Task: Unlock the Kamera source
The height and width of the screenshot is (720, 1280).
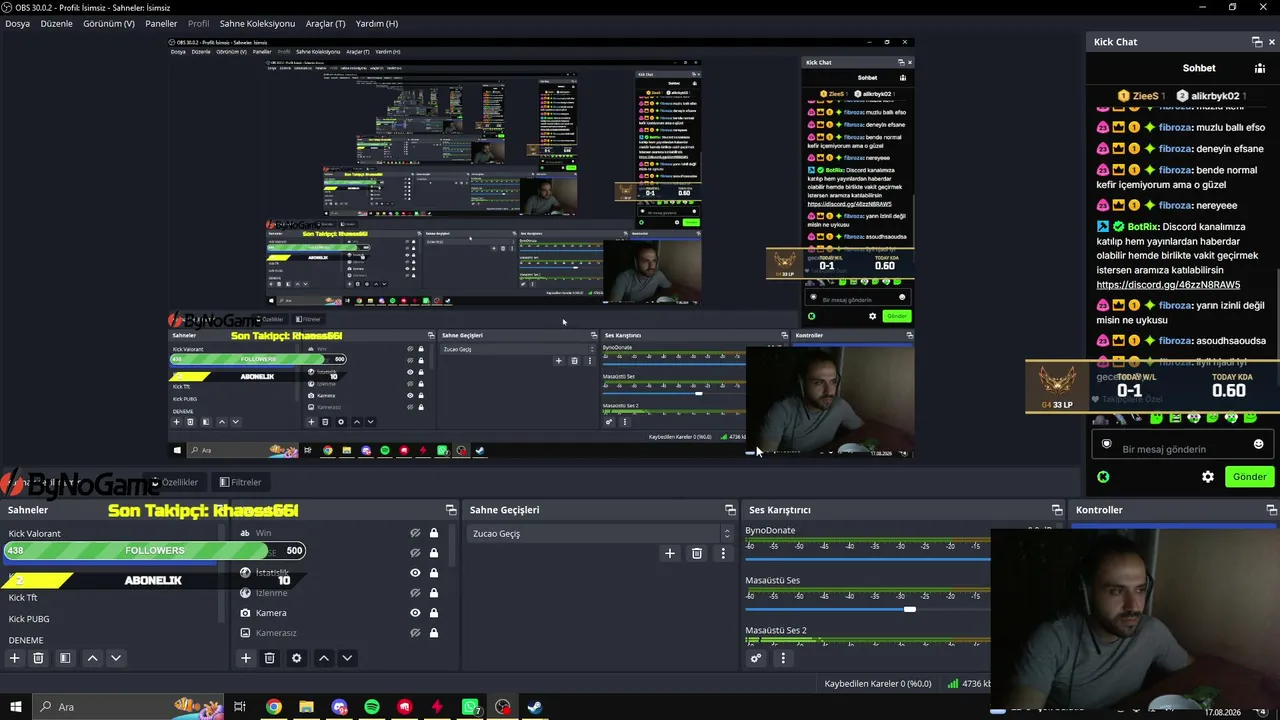Action: 434,613
